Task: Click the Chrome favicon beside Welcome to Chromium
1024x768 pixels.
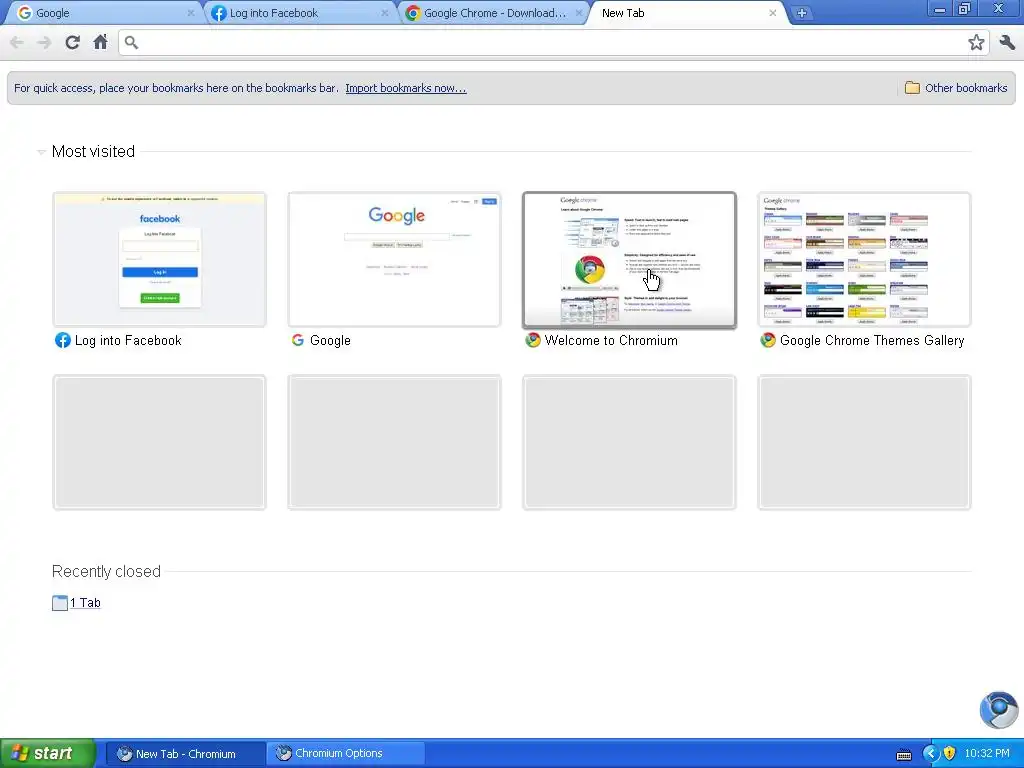Action: pyautogui.click(x=533, y=340)
